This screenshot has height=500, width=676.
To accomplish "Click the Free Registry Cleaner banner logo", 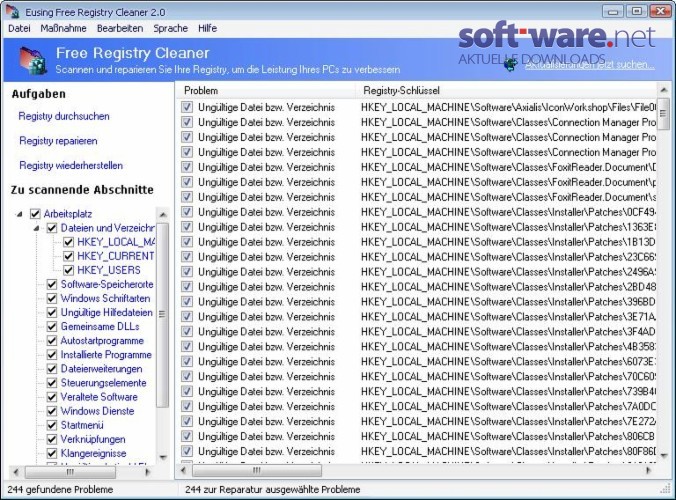I will click(x=33, y=60).
